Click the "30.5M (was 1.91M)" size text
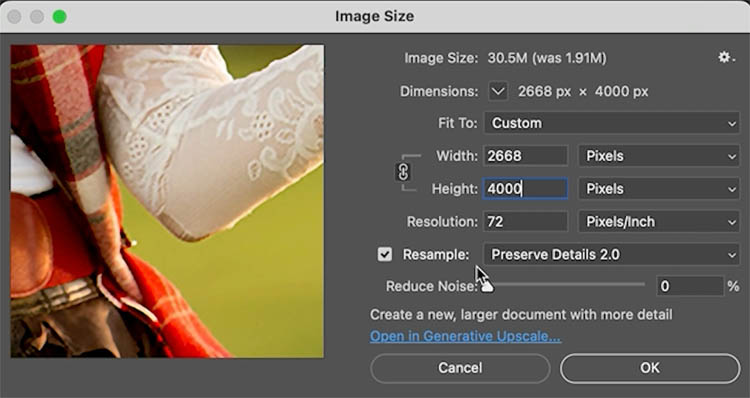This screenshot has width=750, height=398. [x=547, y=58]
